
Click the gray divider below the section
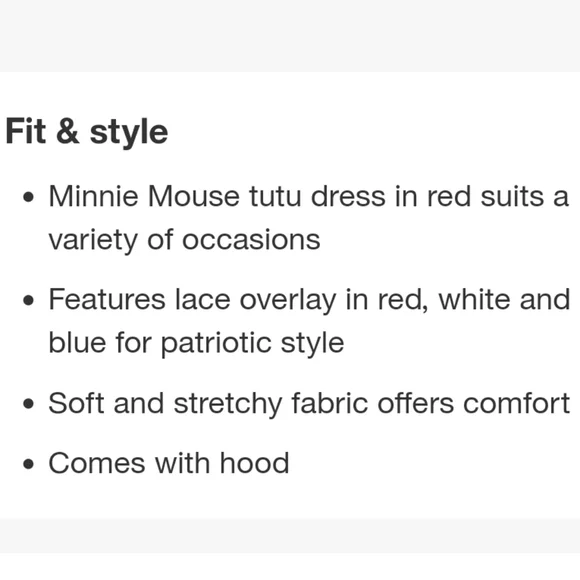[x=290, y=536]
